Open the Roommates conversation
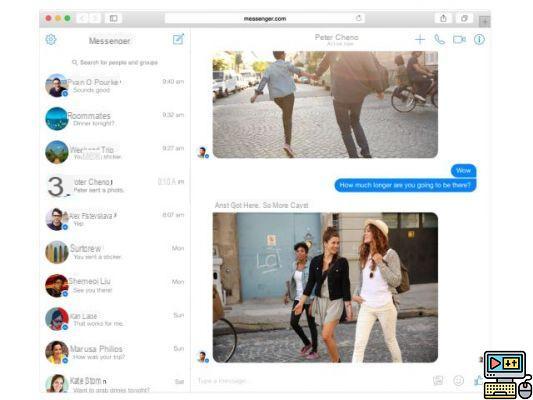Screen dimensions: 533x400 pos(115,119)
